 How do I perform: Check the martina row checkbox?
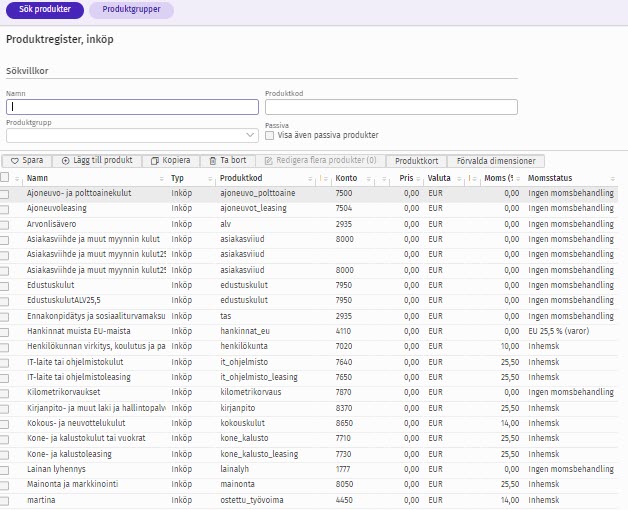tap(4, 501)
